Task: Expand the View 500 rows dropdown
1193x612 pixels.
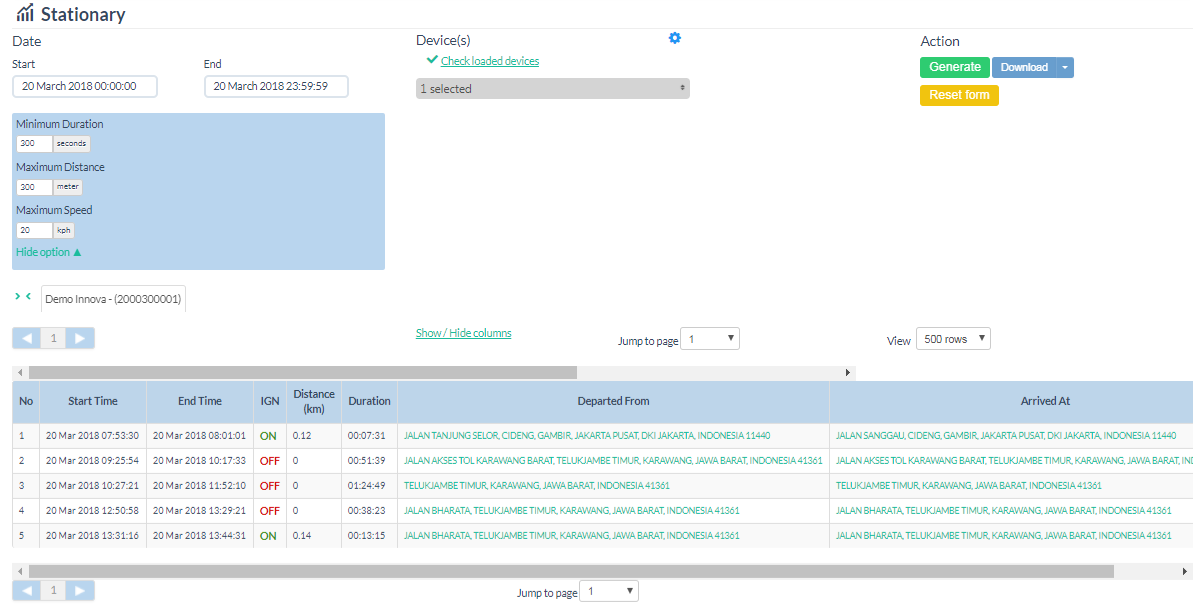Action: [x=952, y=339]
